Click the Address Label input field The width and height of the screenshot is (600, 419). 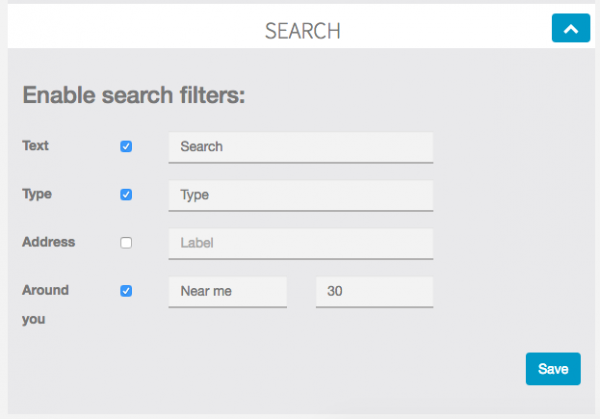click(300, 243)
